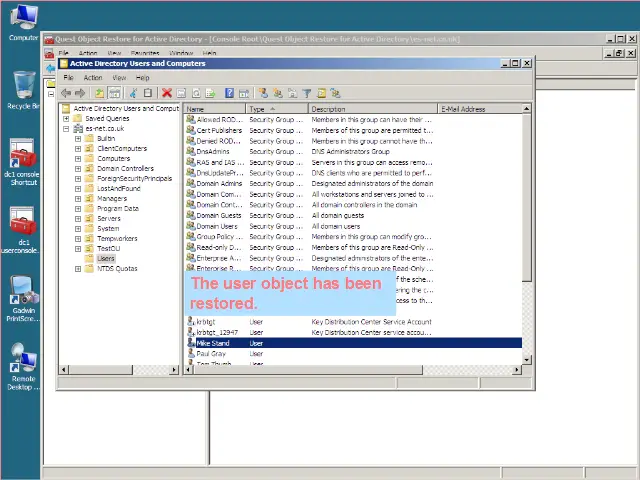Create new organizational unit toolbar icon
This screenshot has height=480, width=640.
293,93
